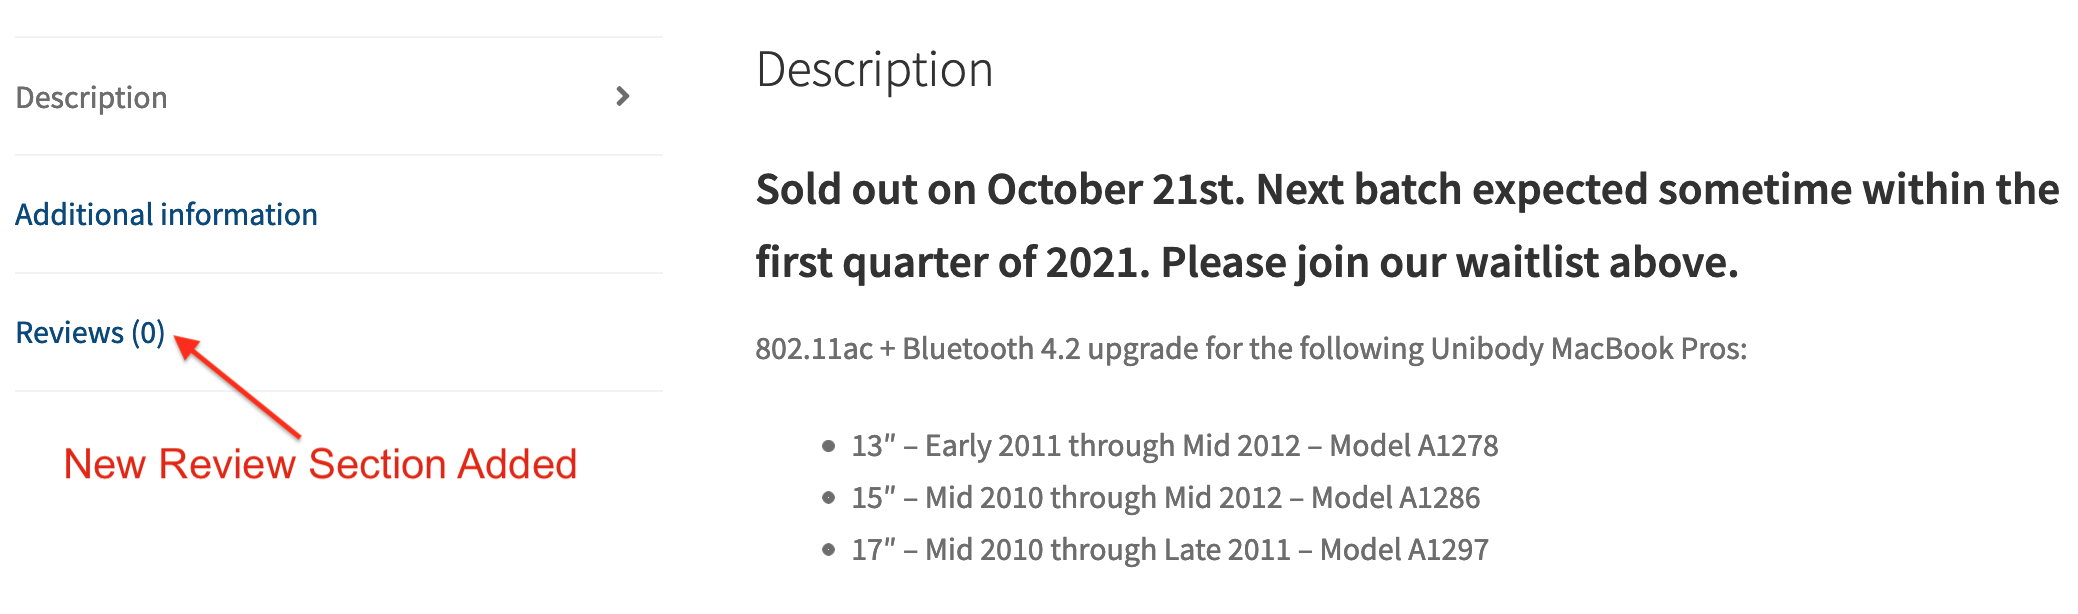This screenshot has width=2078, height=614.
Task: Click the red arrow pointing to Reviews
Action: click(x=240, y=388)
